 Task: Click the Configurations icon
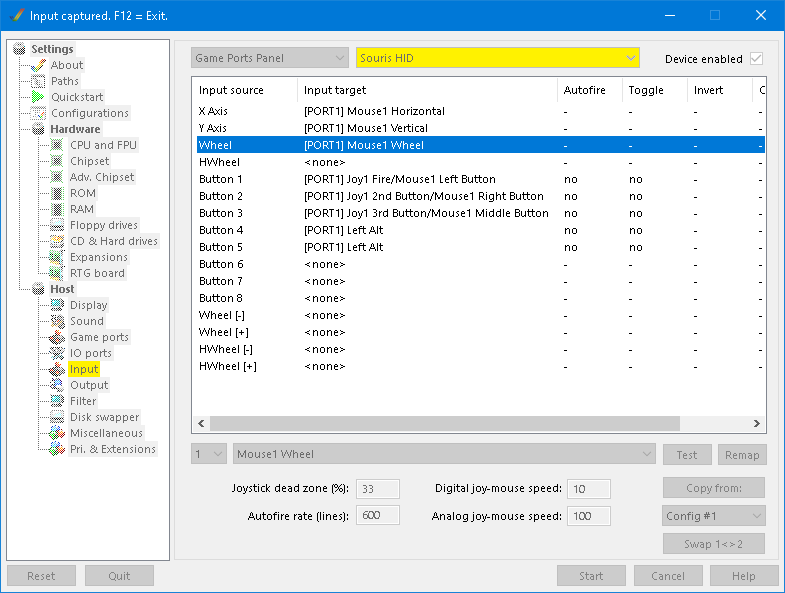point(38,113)
